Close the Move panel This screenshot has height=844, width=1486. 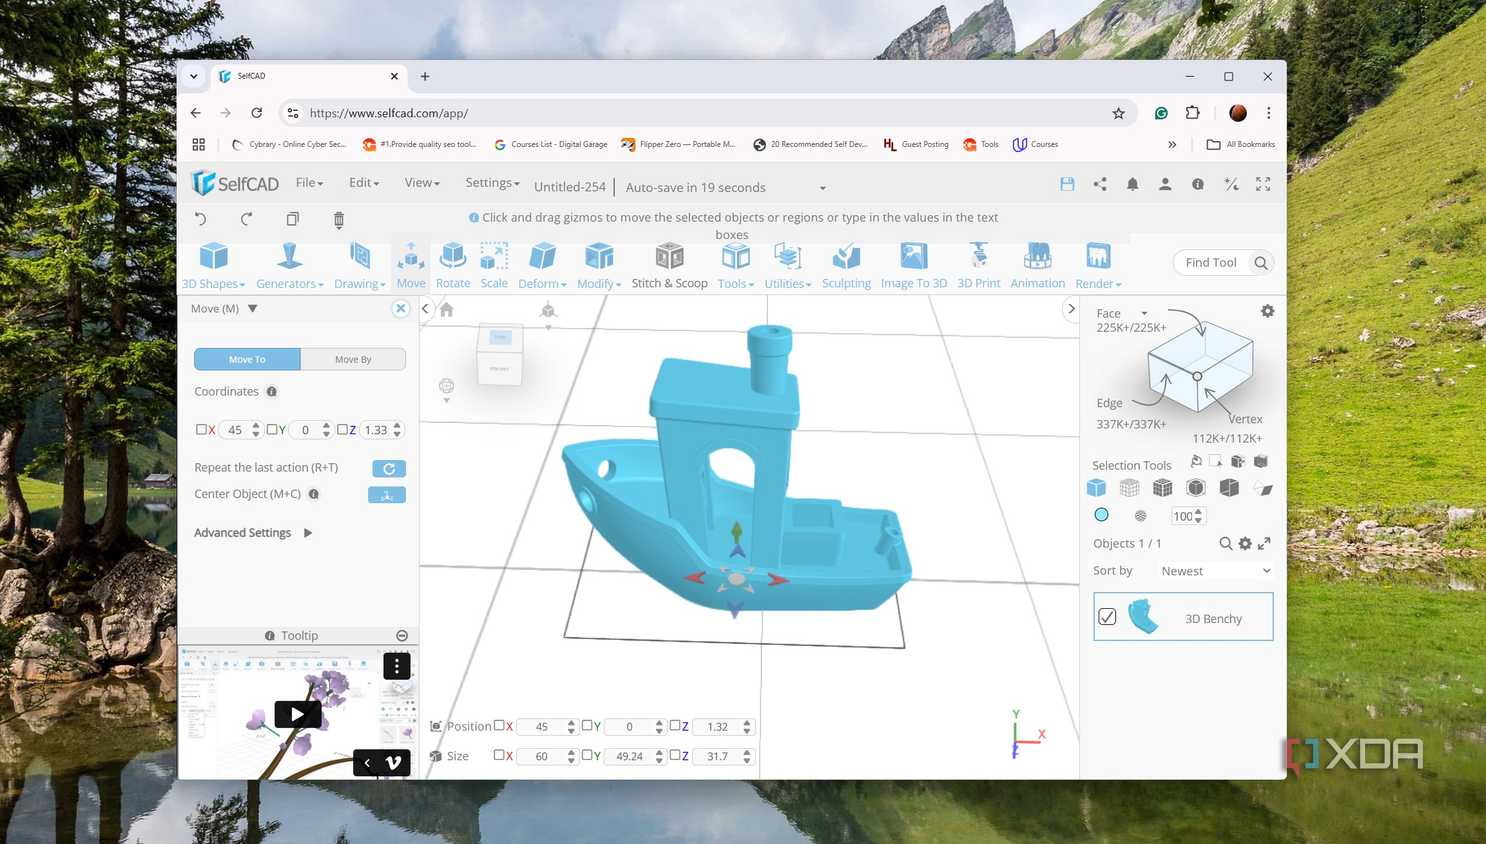pyautogui.click(x=401, y=308)
